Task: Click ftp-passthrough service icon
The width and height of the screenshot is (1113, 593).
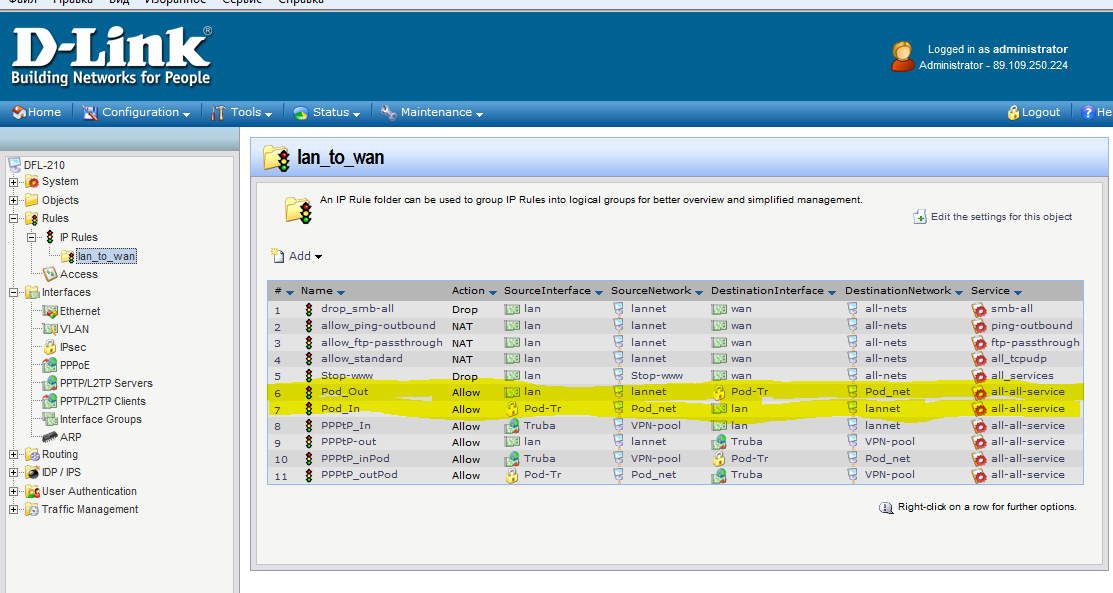Action: [979, 342]
